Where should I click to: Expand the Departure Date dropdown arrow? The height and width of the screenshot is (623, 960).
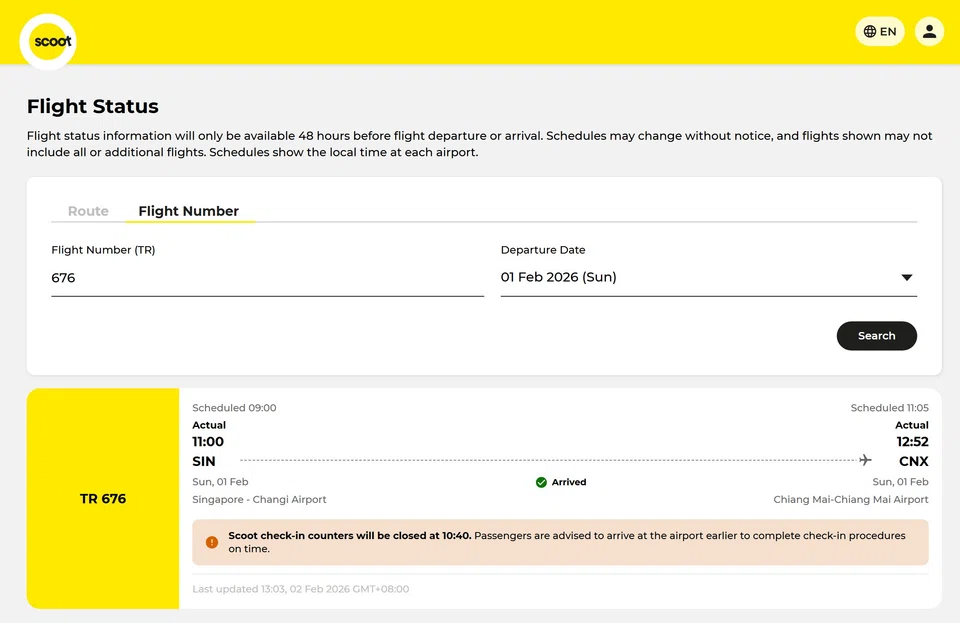point(906,278)
